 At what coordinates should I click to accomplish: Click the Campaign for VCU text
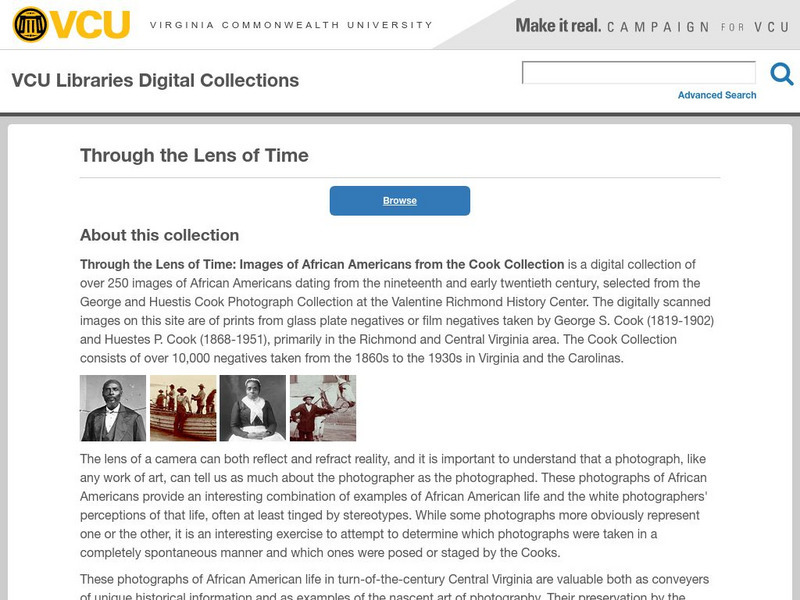(x=699, y=26)
